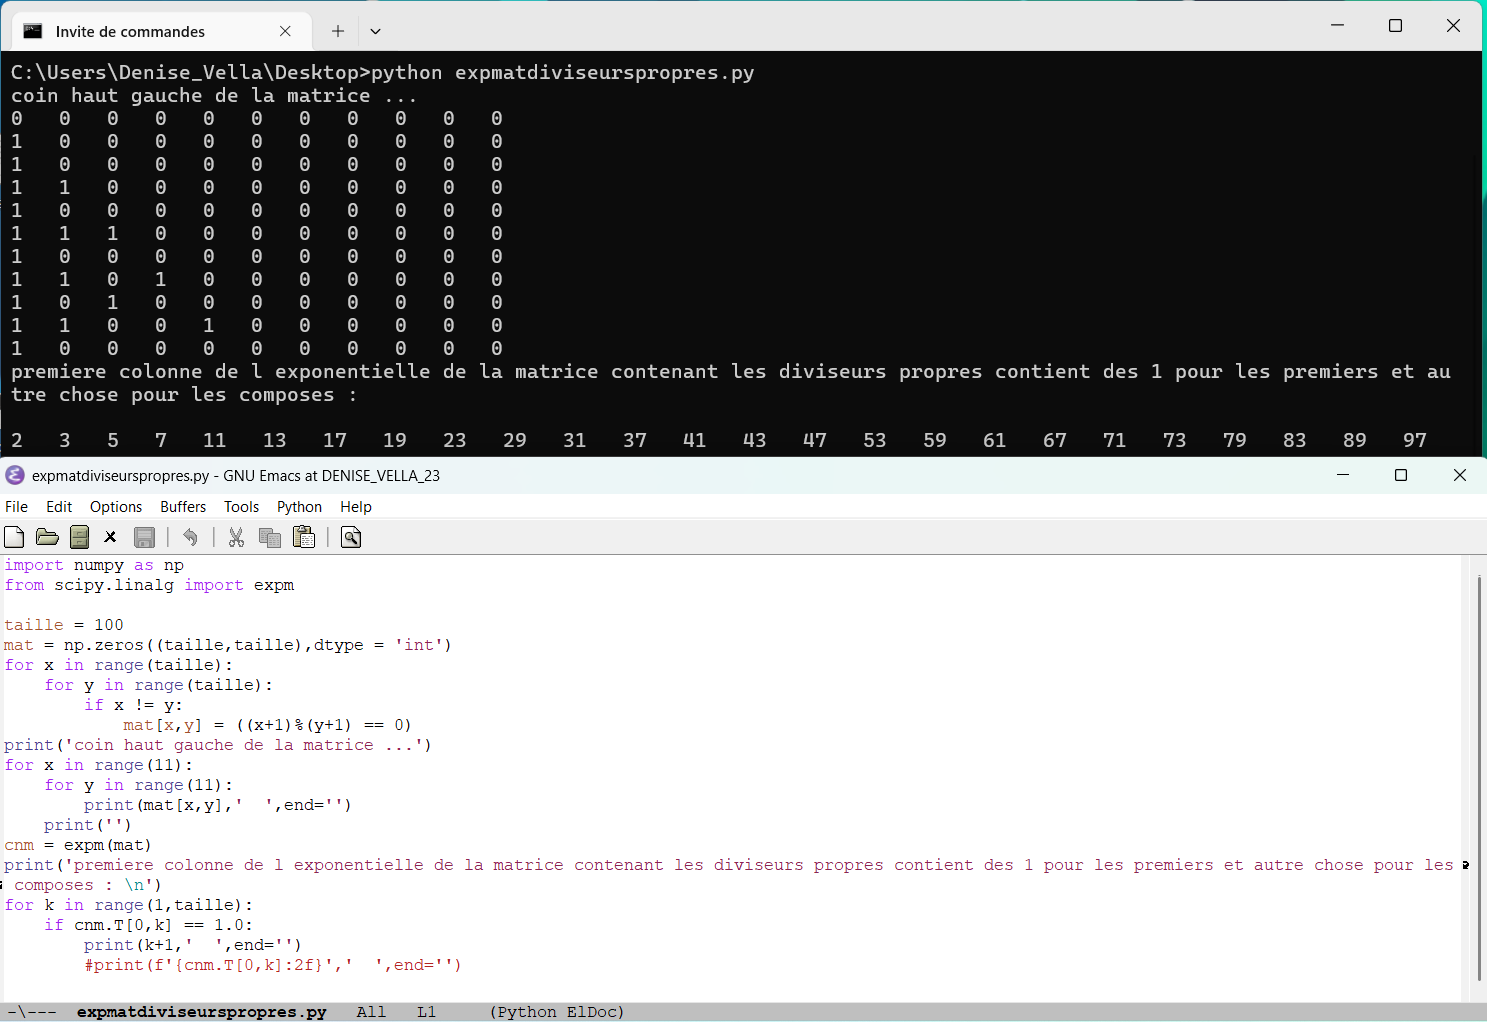Expand the Options menu

[116, 507]
